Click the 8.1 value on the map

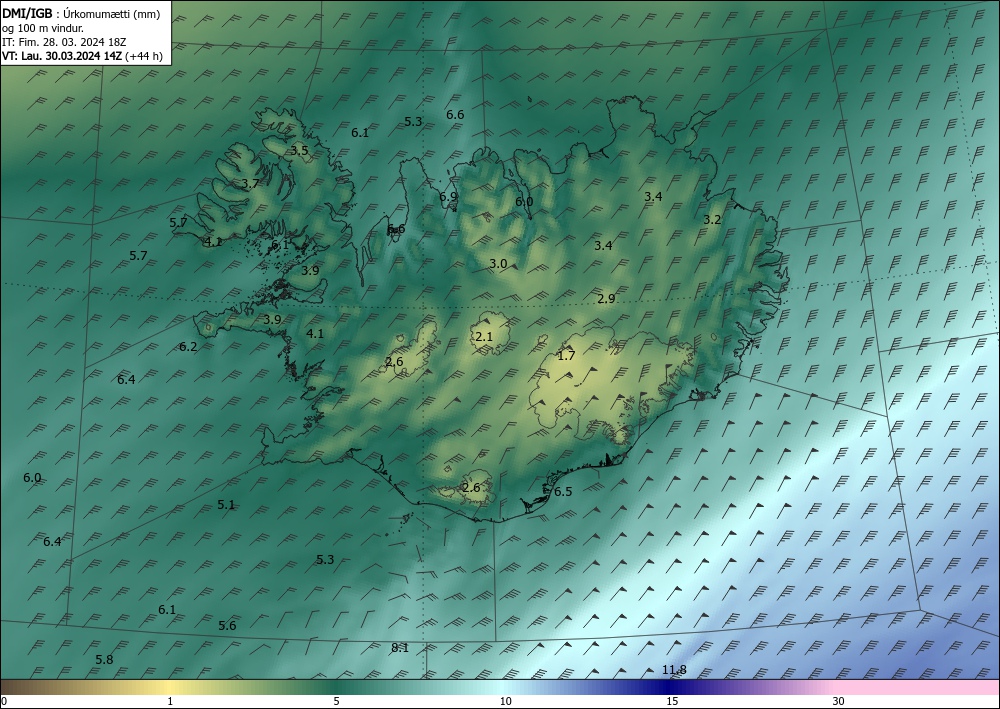[400, 648]
